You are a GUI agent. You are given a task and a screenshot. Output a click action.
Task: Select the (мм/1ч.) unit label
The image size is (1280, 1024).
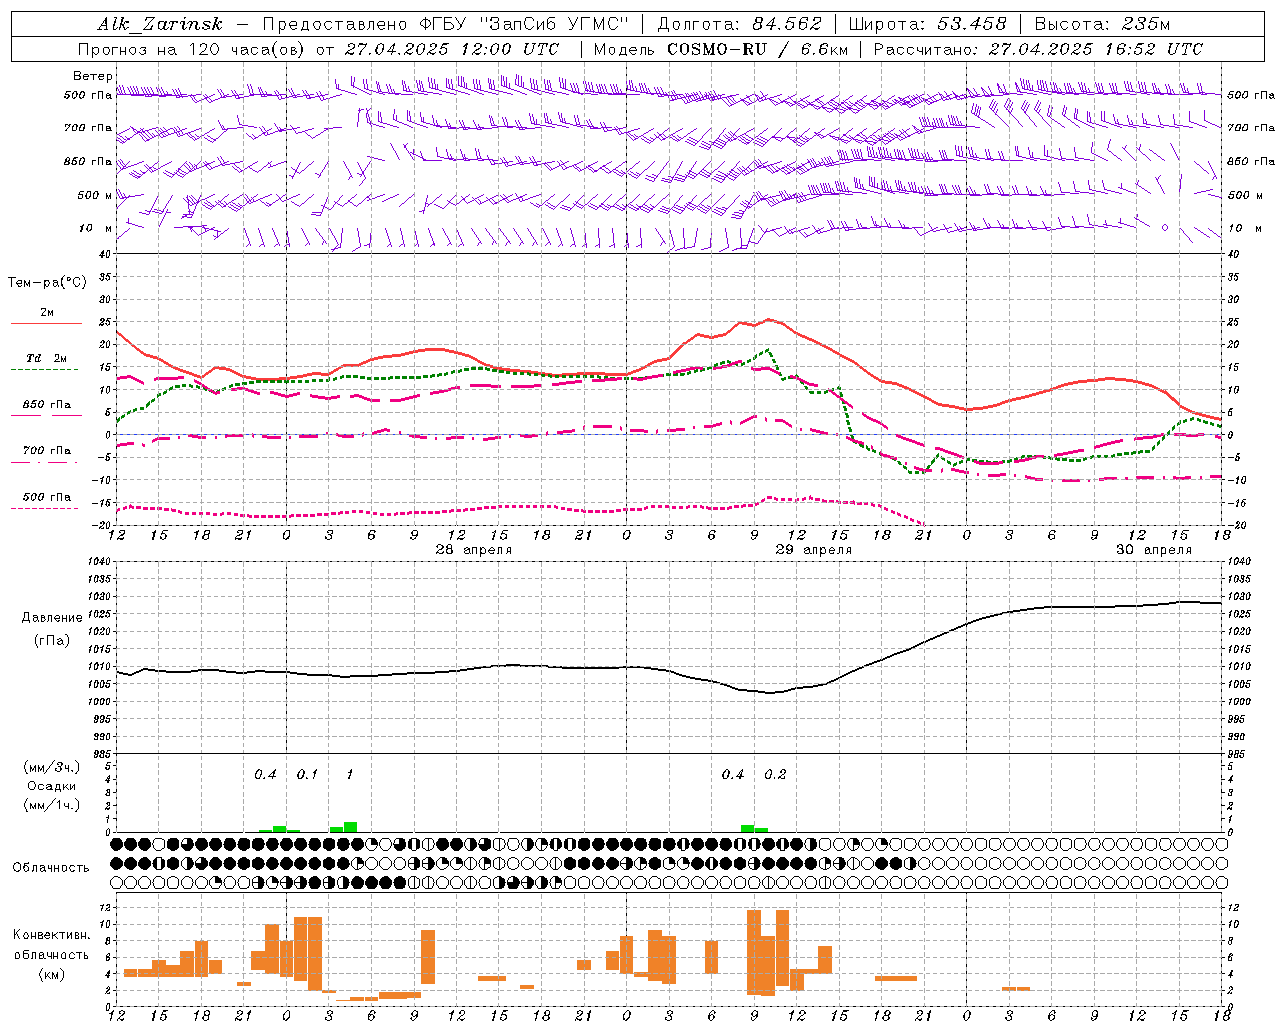coord(52,805)
